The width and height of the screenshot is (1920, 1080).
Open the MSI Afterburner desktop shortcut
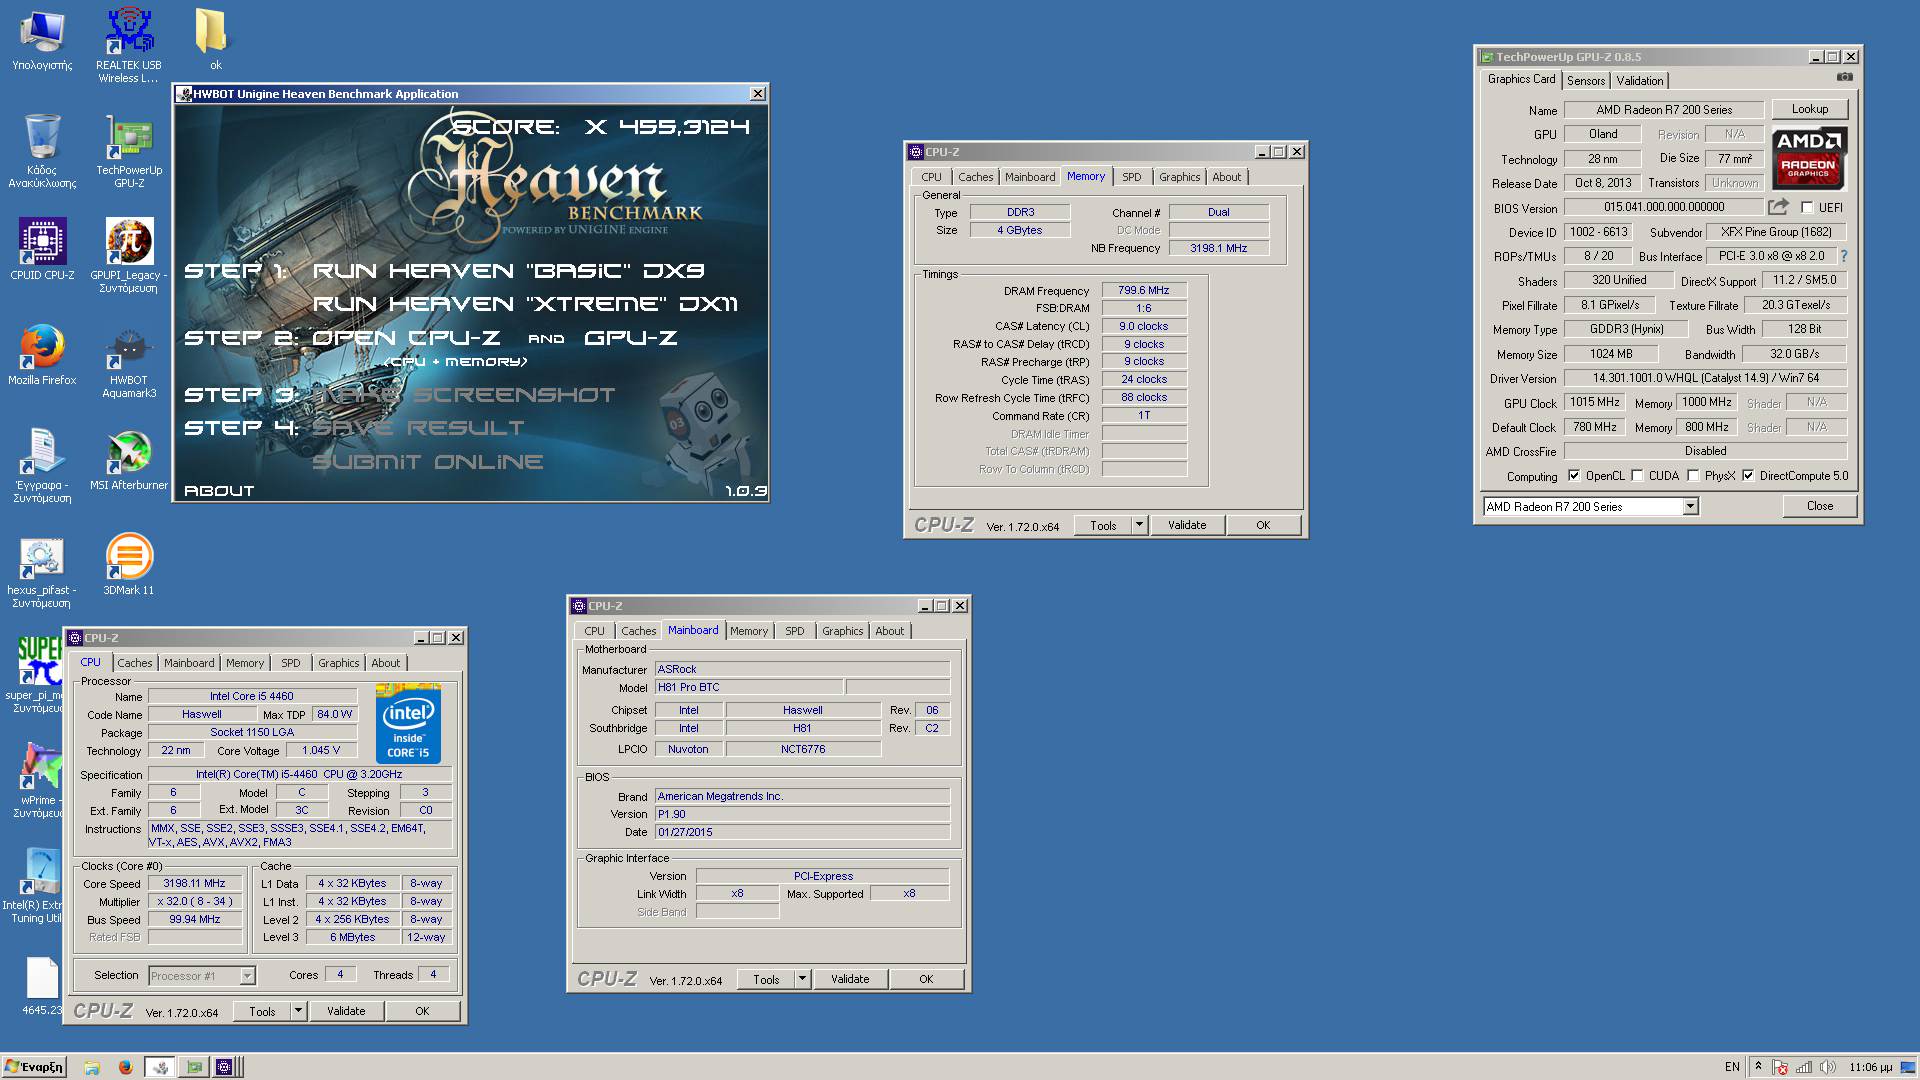[x=129, y=461]
